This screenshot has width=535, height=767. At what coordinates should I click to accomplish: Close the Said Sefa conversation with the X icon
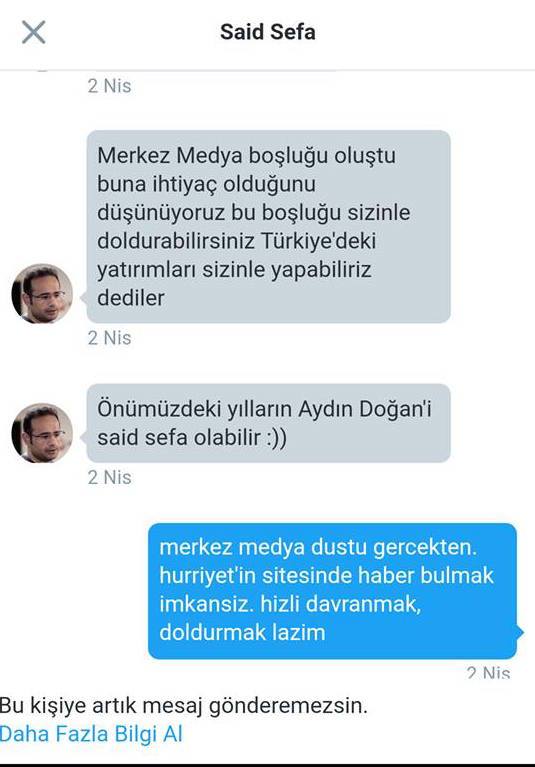34,32
